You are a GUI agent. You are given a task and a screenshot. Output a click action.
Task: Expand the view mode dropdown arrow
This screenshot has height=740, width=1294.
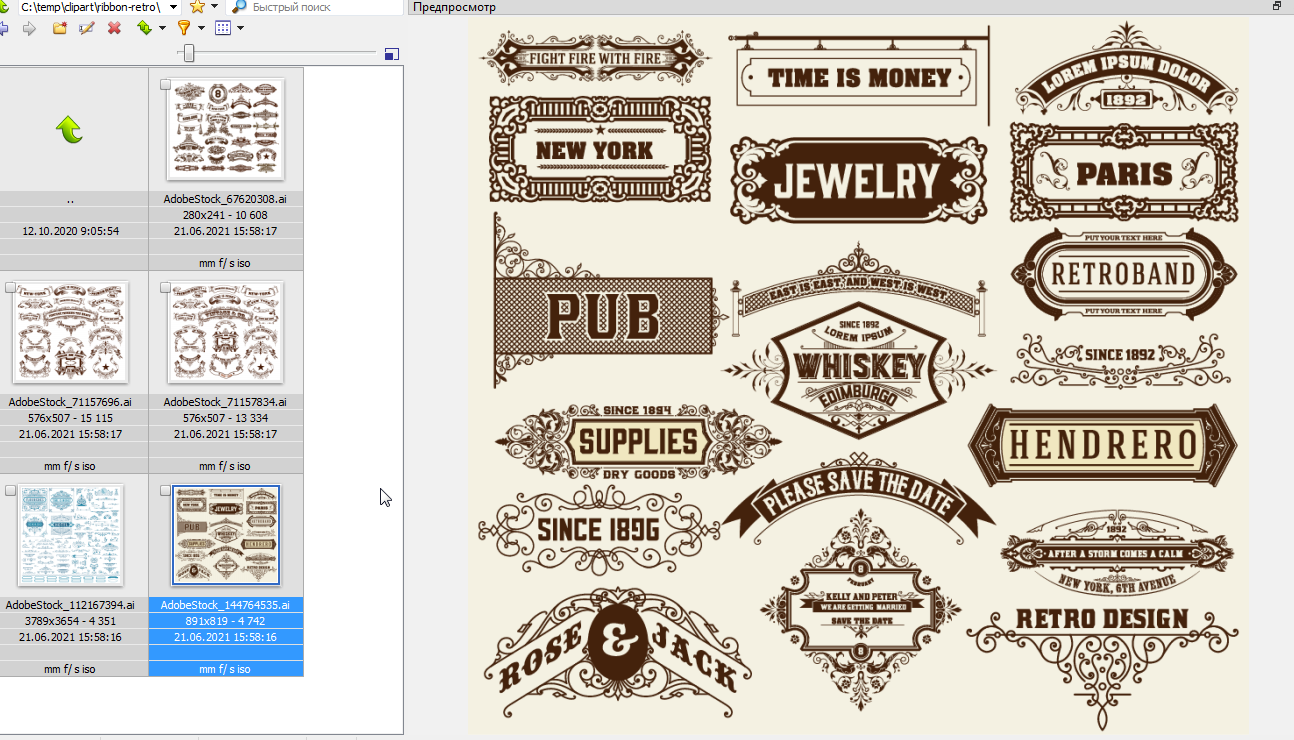pos(240,28)
